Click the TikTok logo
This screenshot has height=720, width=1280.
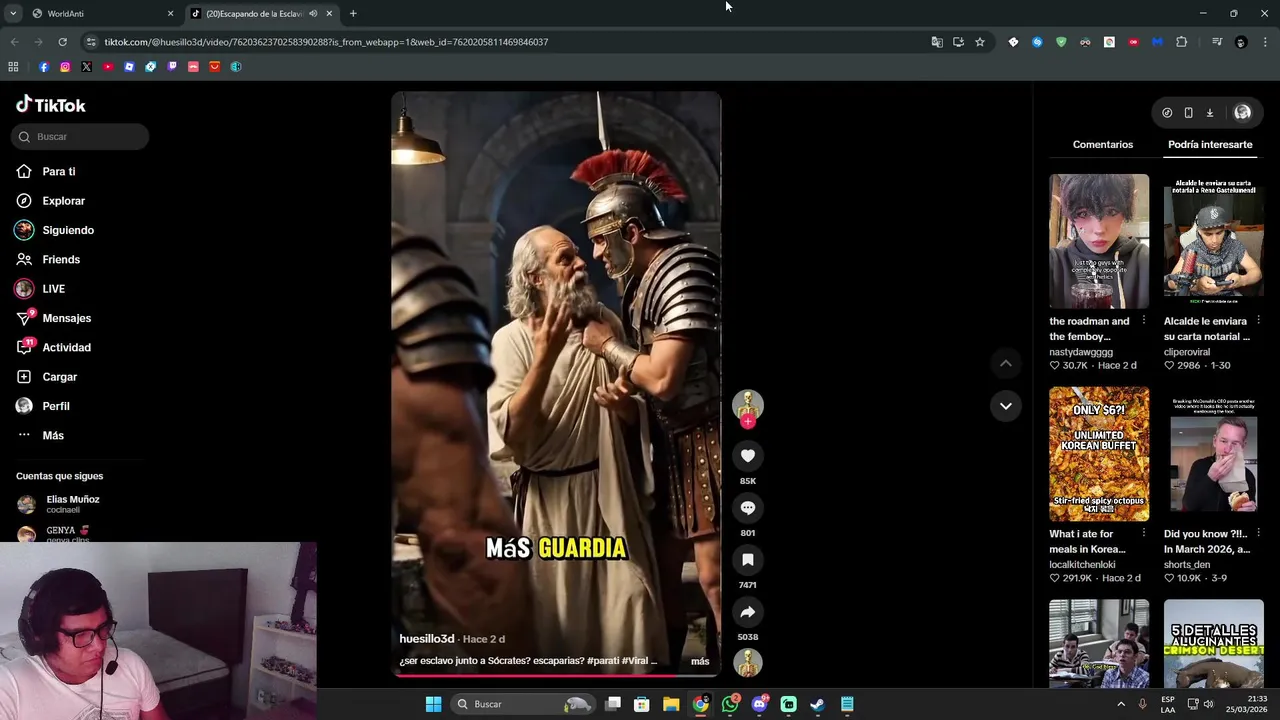[51, 105]
